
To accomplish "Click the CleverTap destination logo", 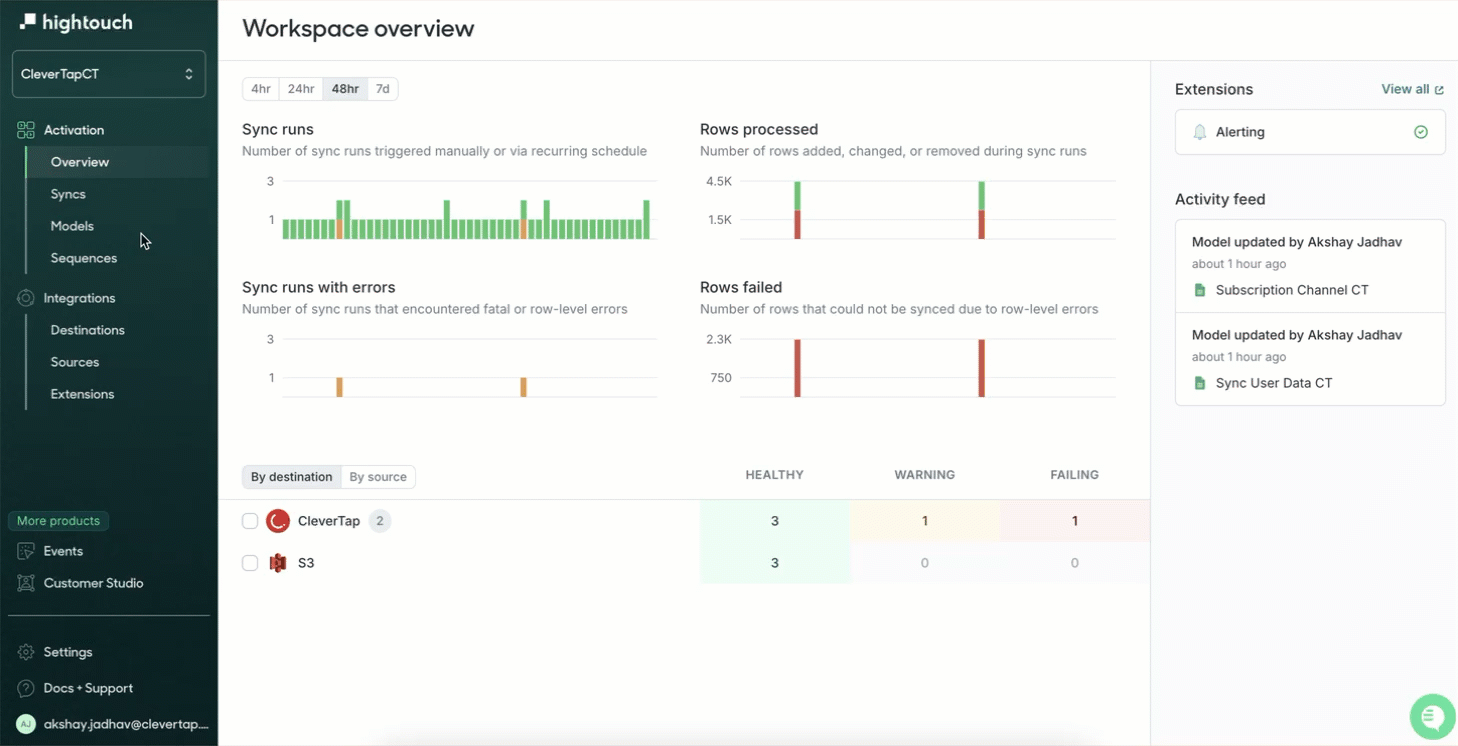I will click(278, 521).
